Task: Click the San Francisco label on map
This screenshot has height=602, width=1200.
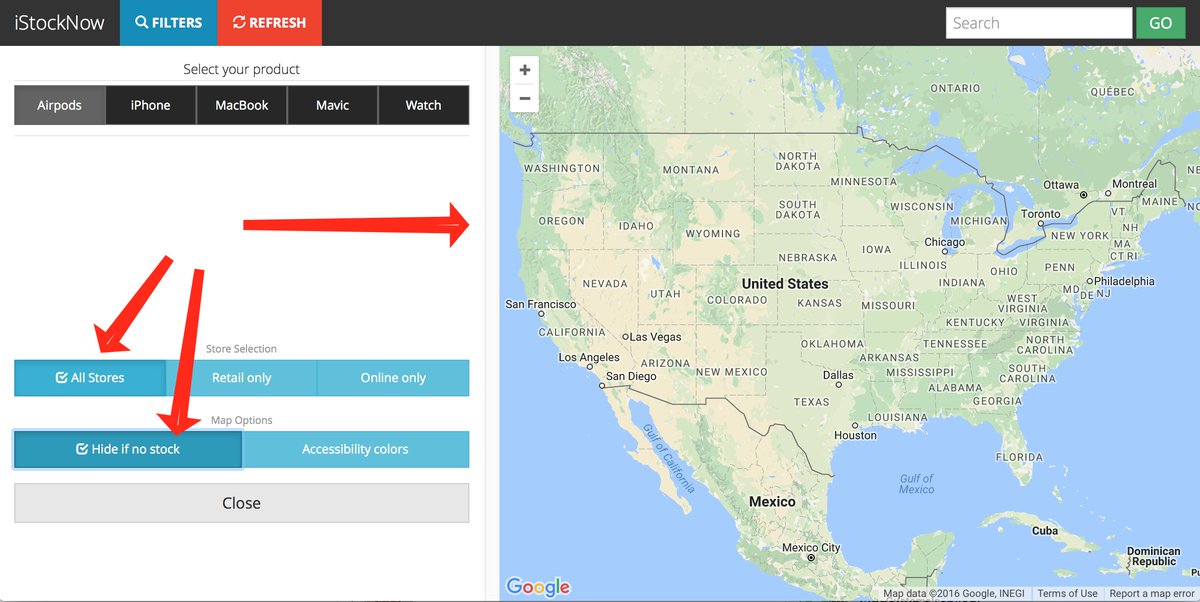Action: tap(541, 304)
